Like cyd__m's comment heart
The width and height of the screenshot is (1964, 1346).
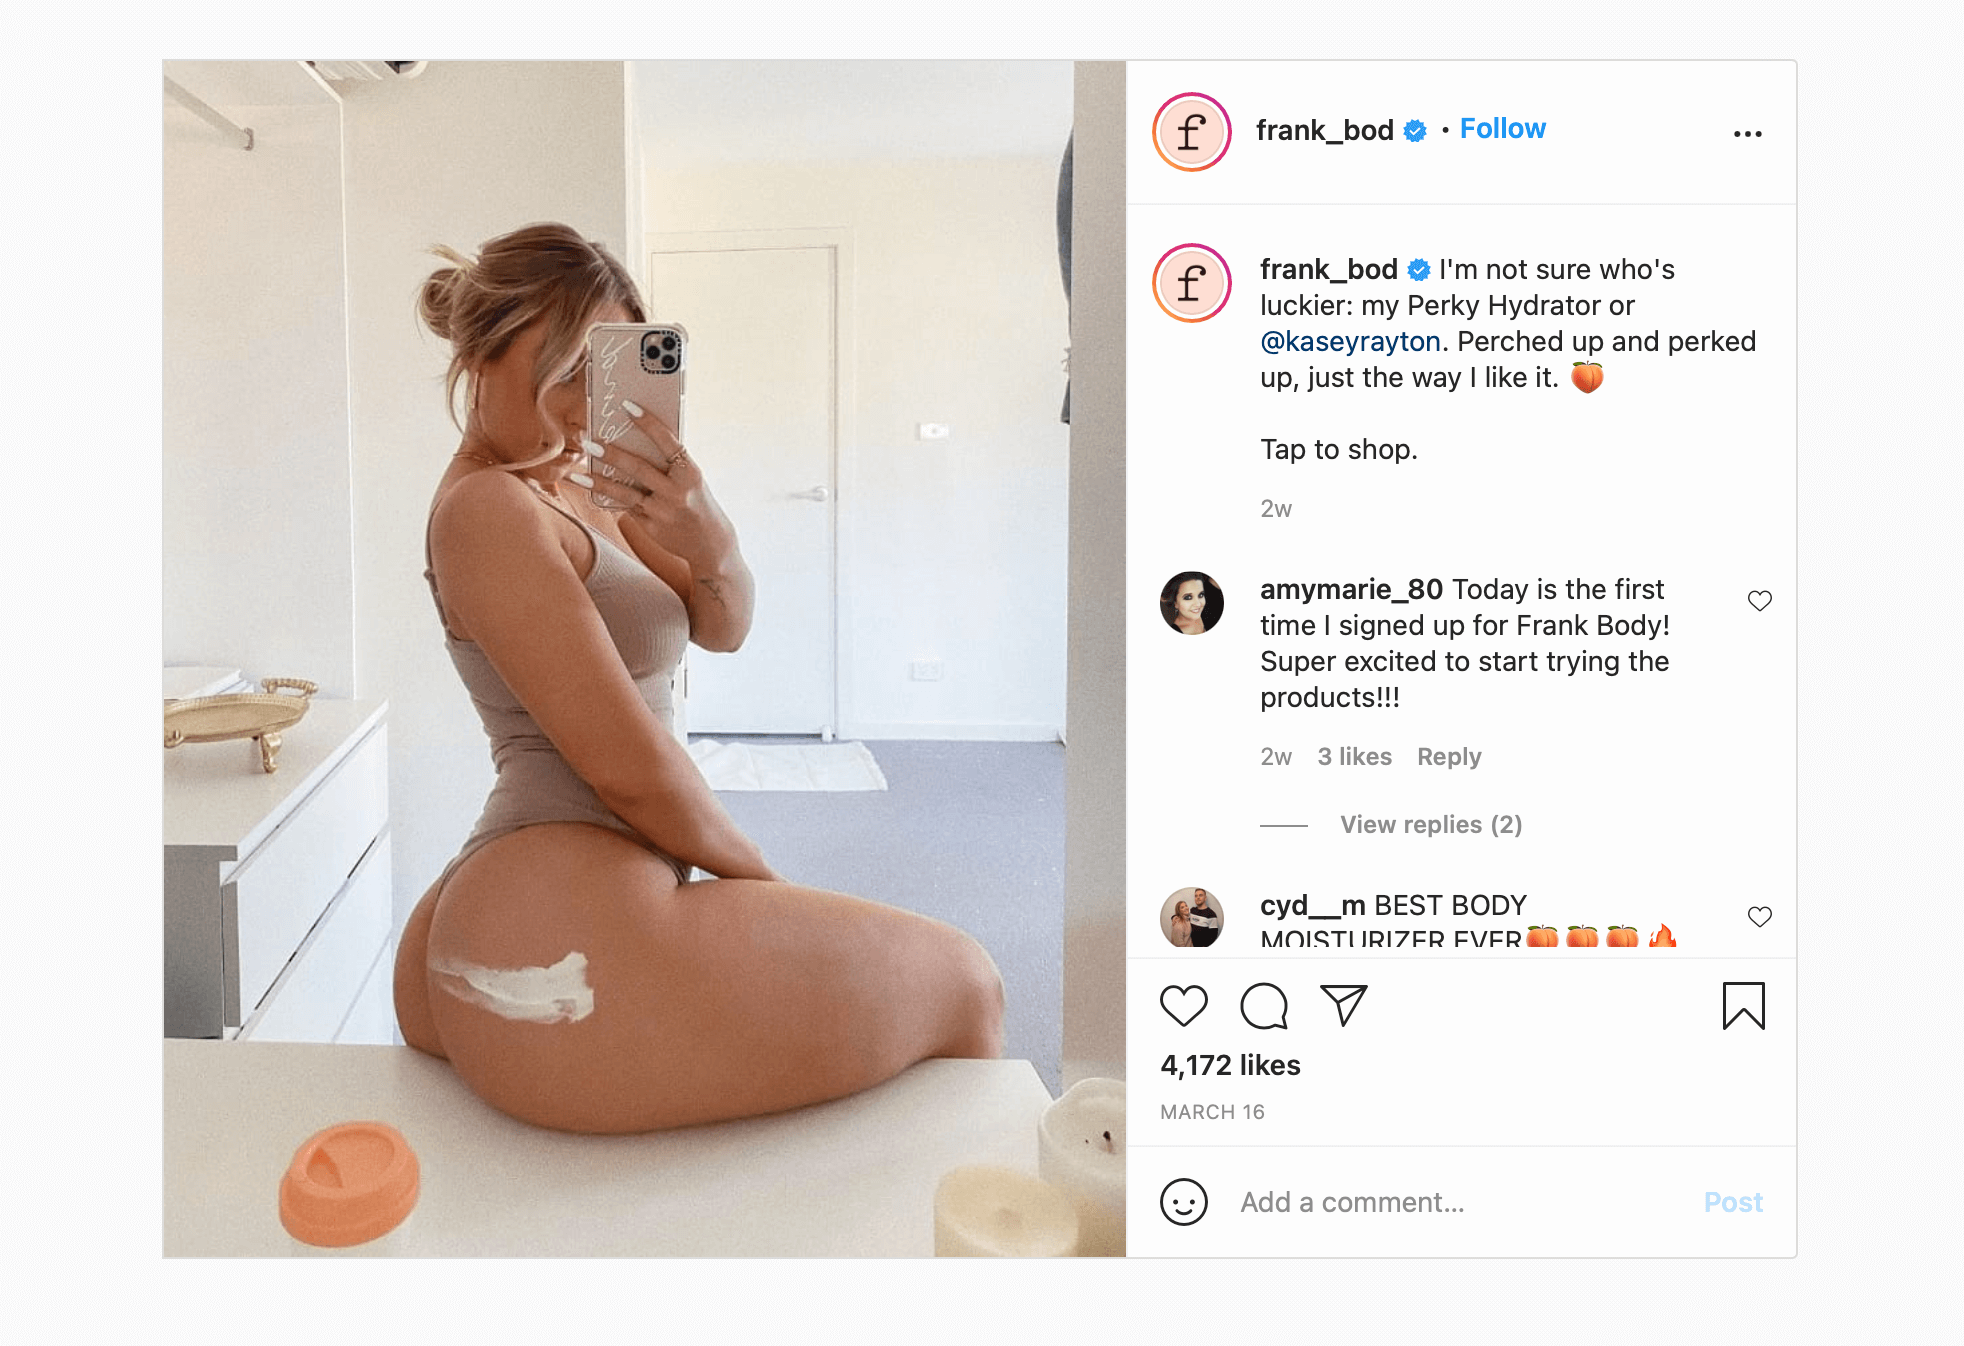point(1759,917)
